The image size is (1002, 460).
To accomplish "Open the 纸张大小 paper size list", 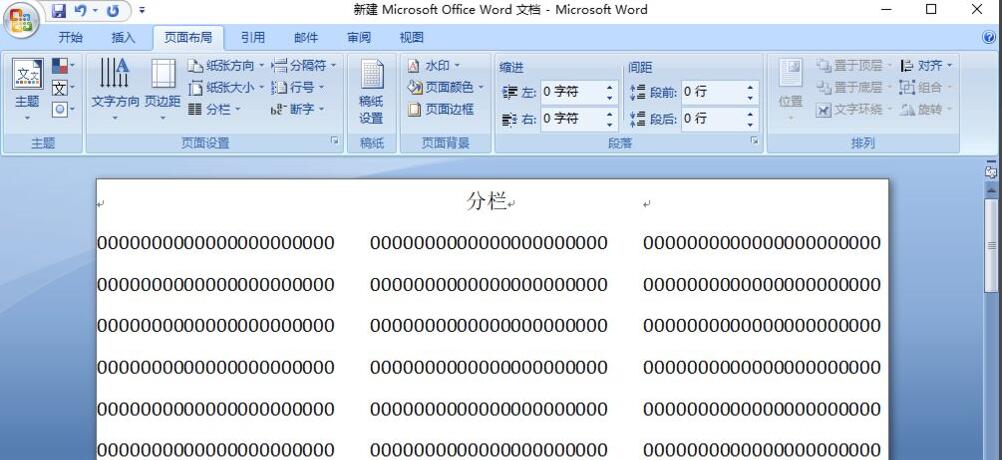I will tap(226, 88).
